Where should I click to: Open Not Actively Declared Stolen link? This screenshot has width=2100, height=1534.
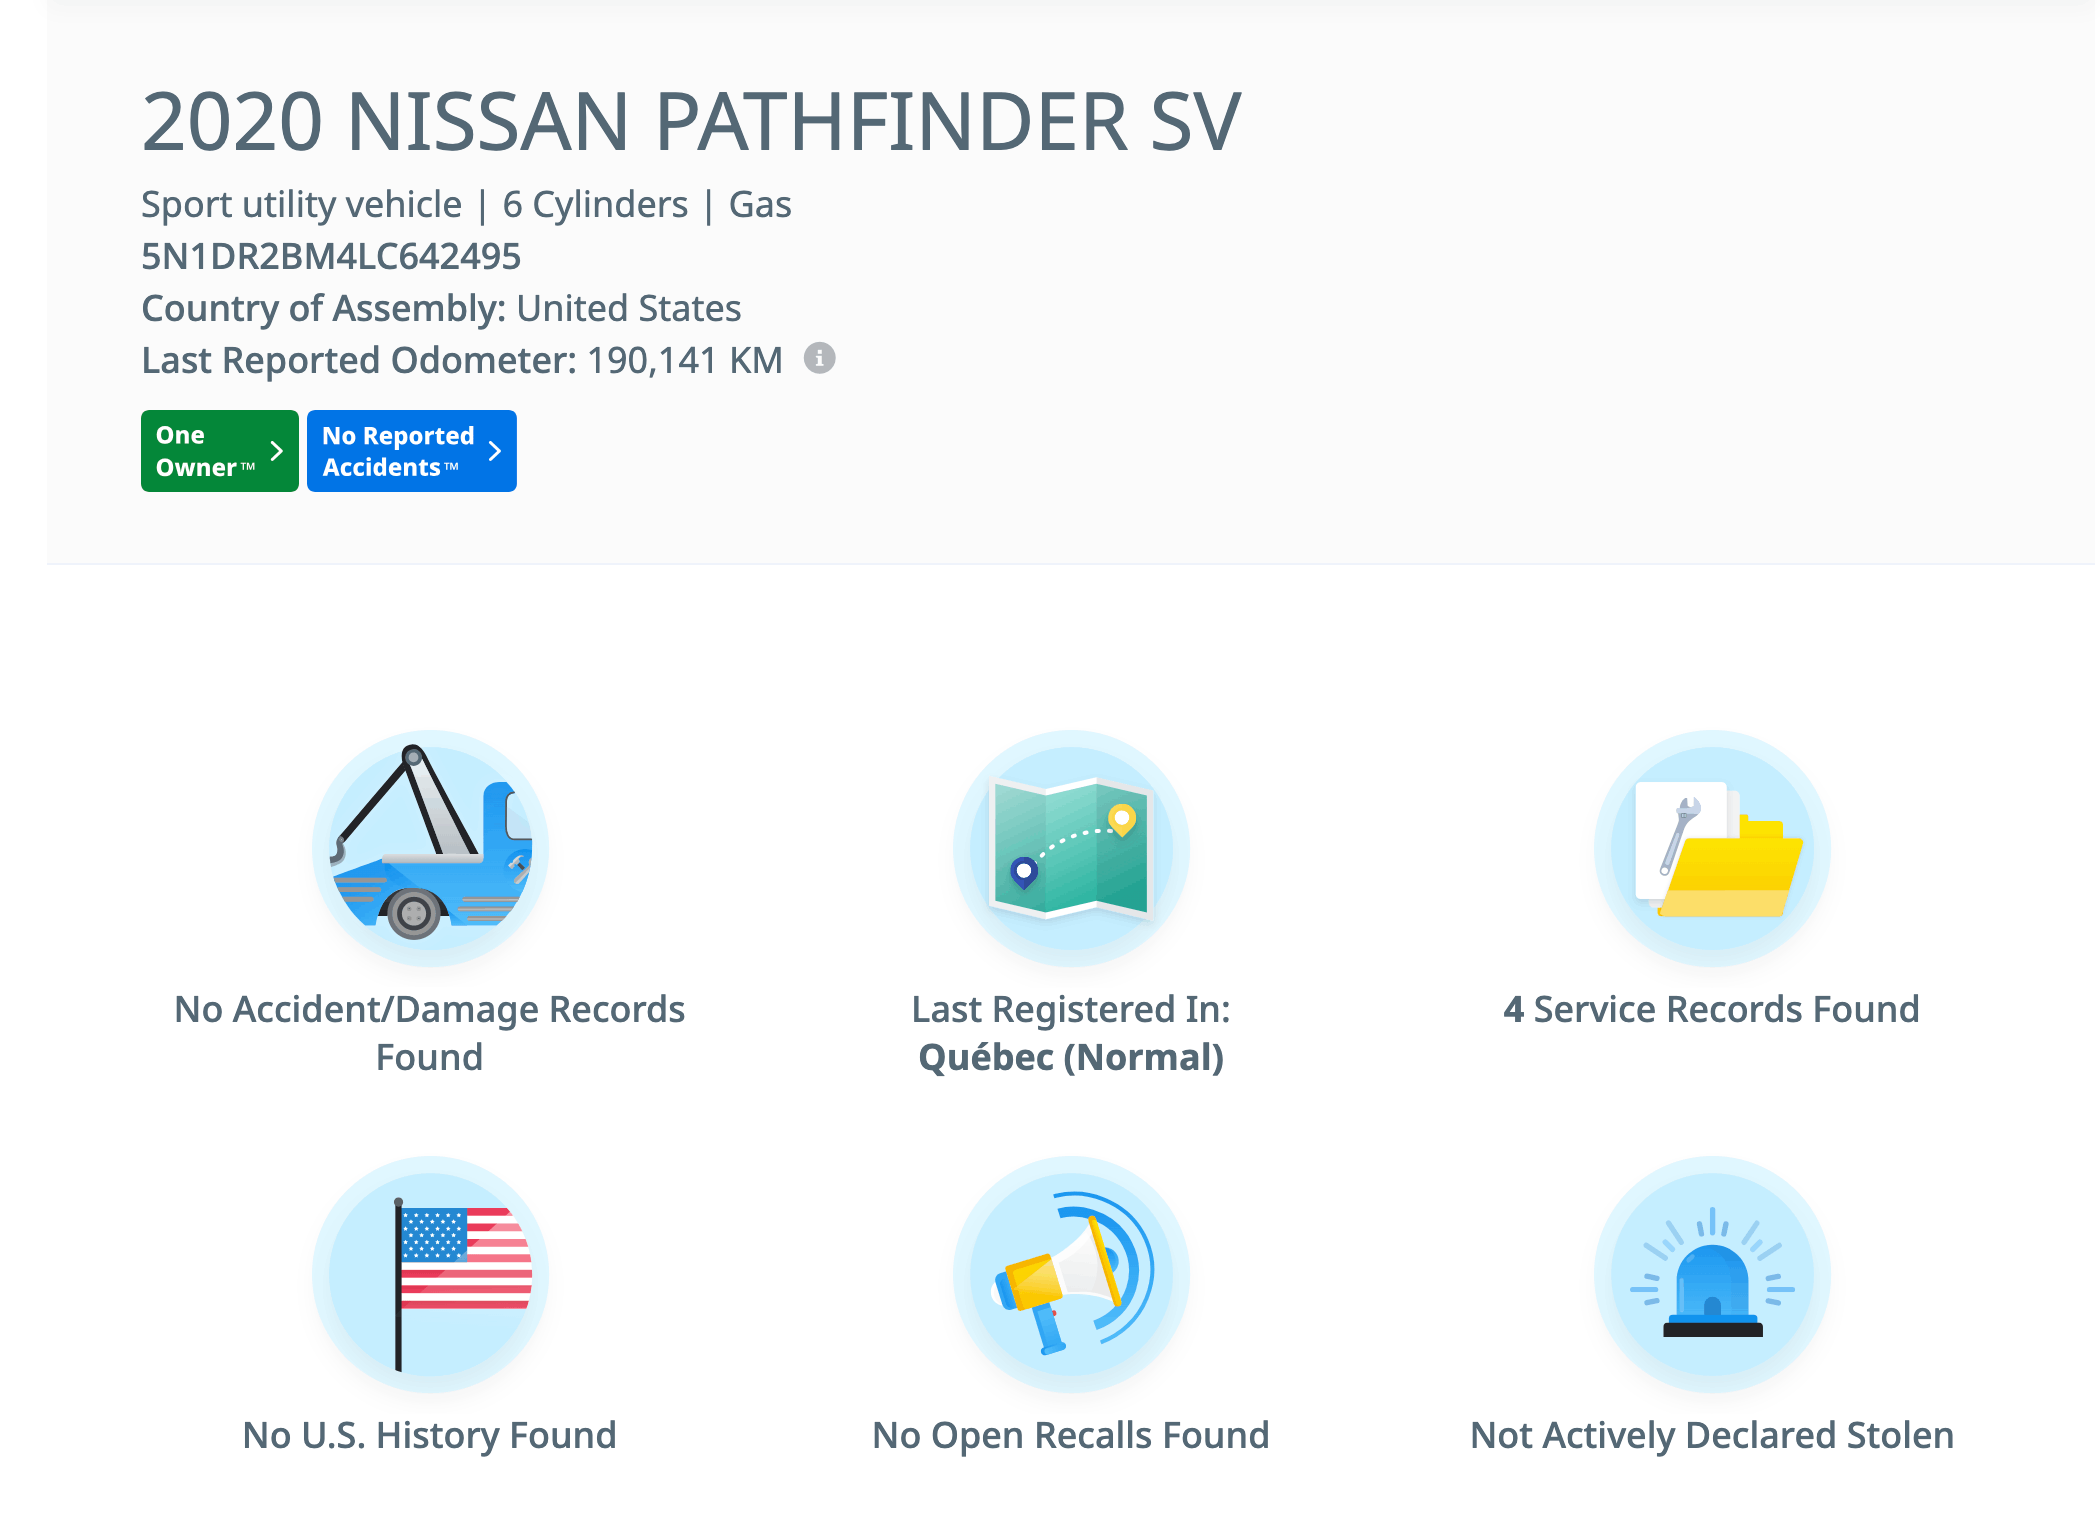tap(1711, 1435)
